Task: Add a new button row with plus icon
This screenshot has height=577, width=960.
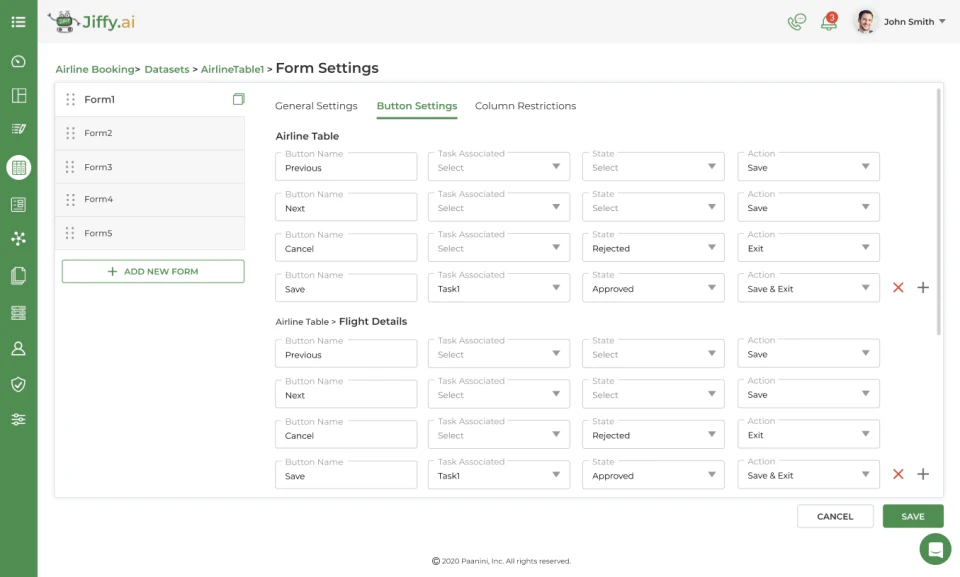Action: [x=922, y=287]
